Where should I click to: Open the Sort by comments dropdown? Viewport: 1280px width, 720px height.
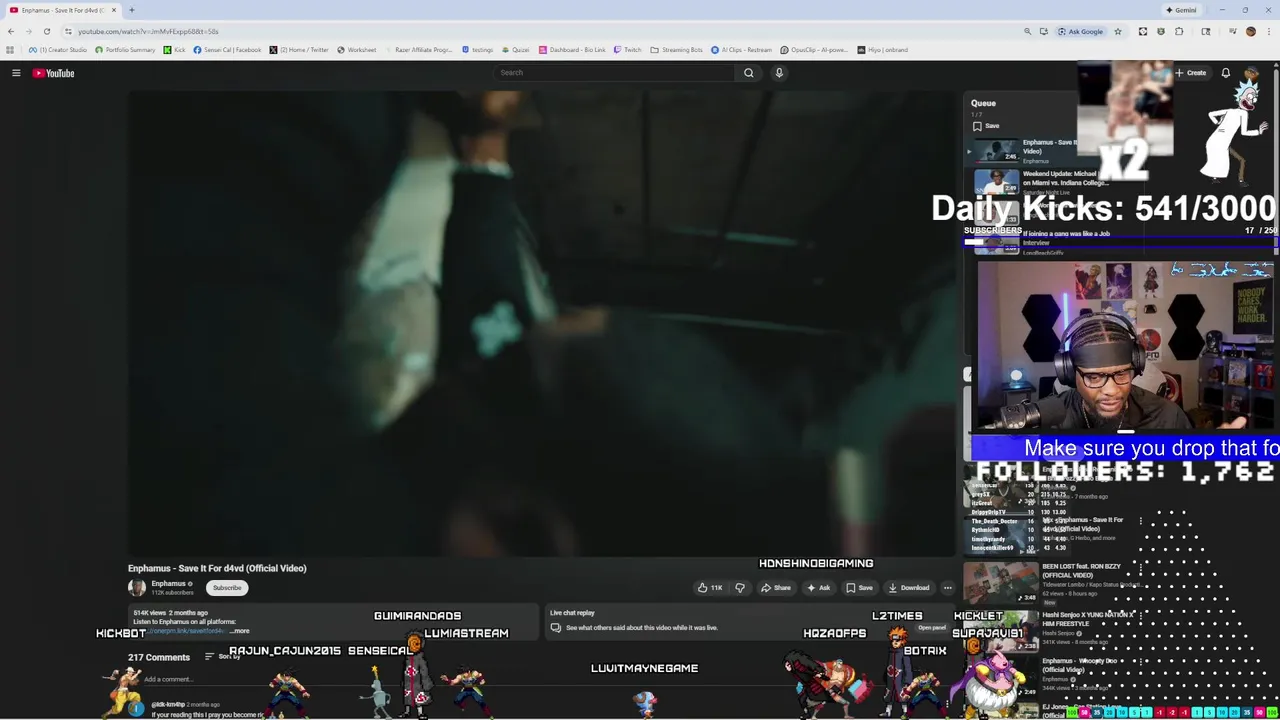point(222,657)
